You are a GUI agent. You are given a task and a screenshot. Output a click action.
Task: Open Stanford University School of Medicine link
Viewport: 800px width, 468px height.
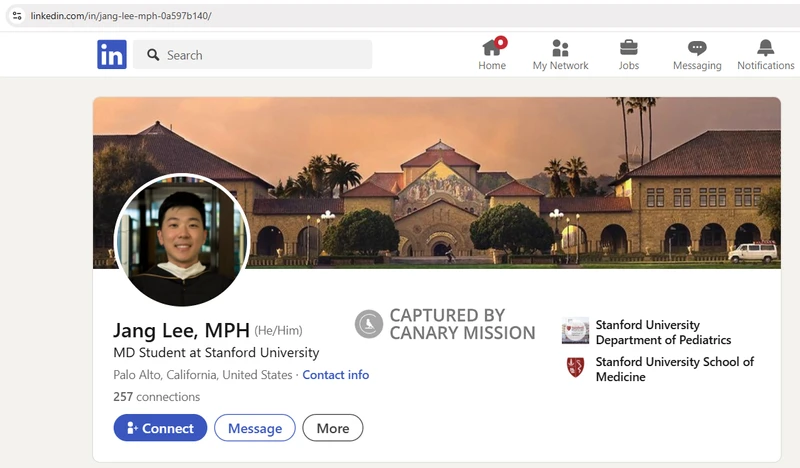tap(674, 369)
